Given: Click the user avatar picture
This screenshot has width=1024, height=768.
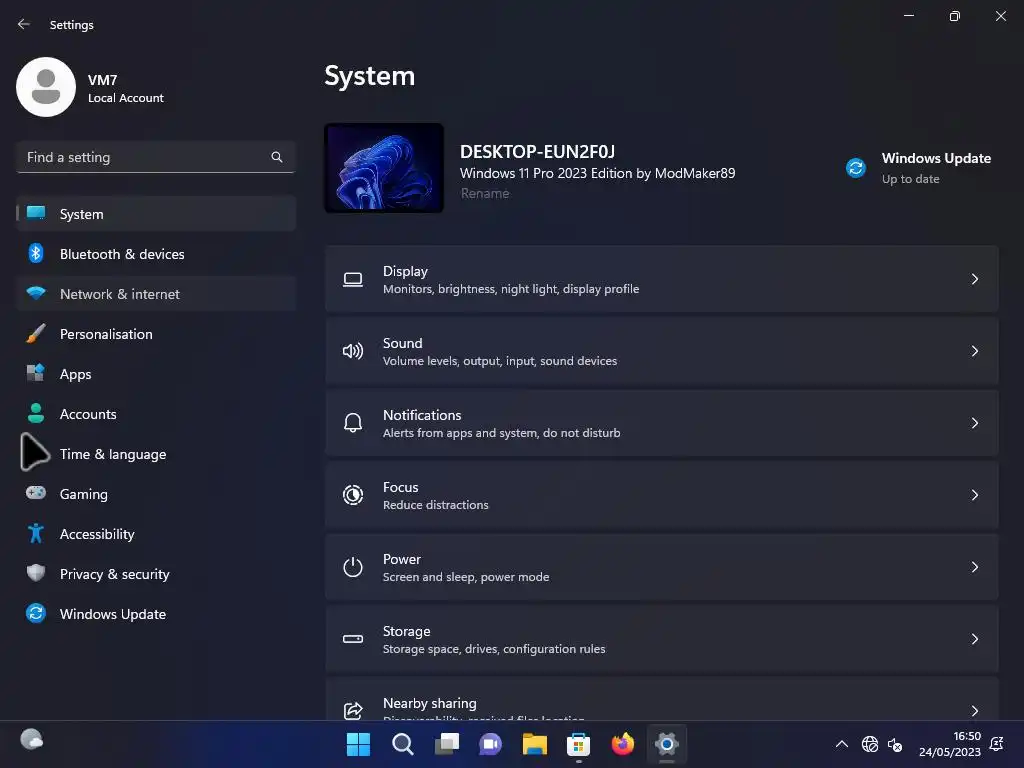Looking at the screenshot, I should tap(46, 87).
